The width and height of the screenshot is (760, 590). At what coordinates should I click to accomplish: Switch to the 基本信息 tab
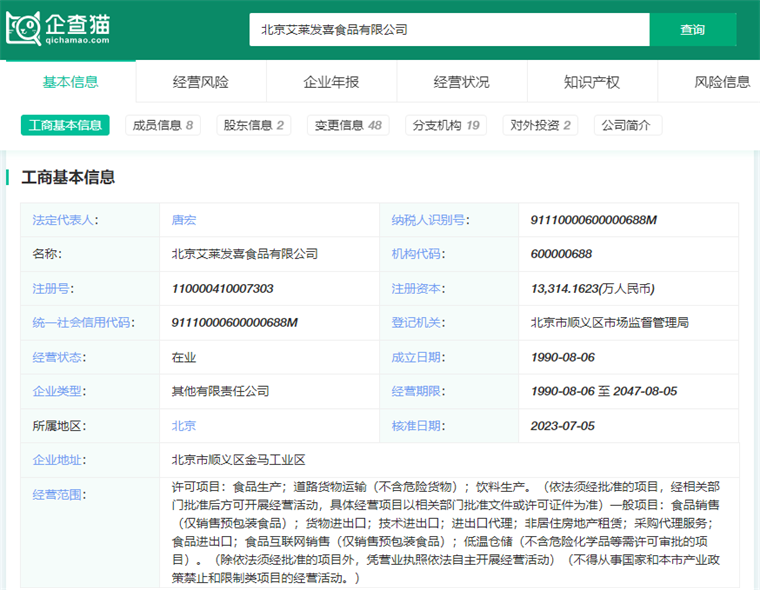[x=70, y=82]
